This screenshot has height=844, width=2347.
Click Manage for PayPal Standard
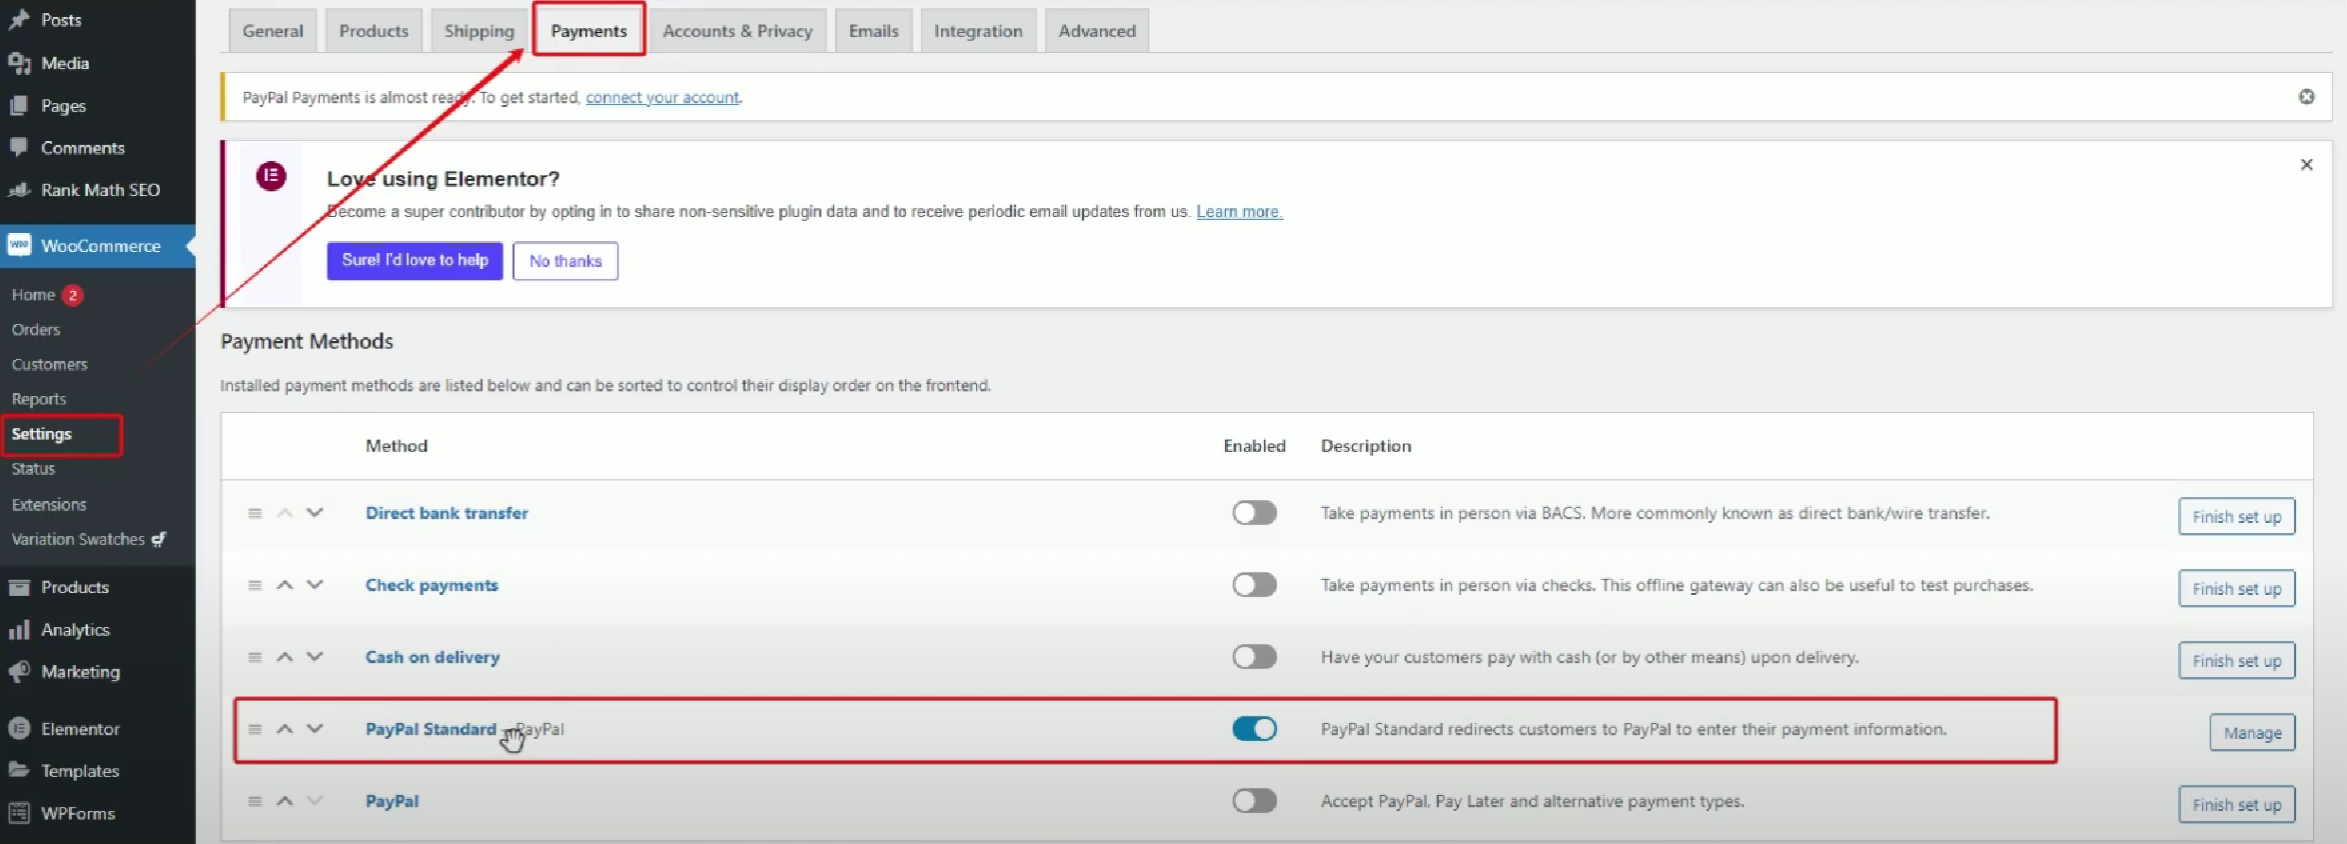(x=2252, y=733)
